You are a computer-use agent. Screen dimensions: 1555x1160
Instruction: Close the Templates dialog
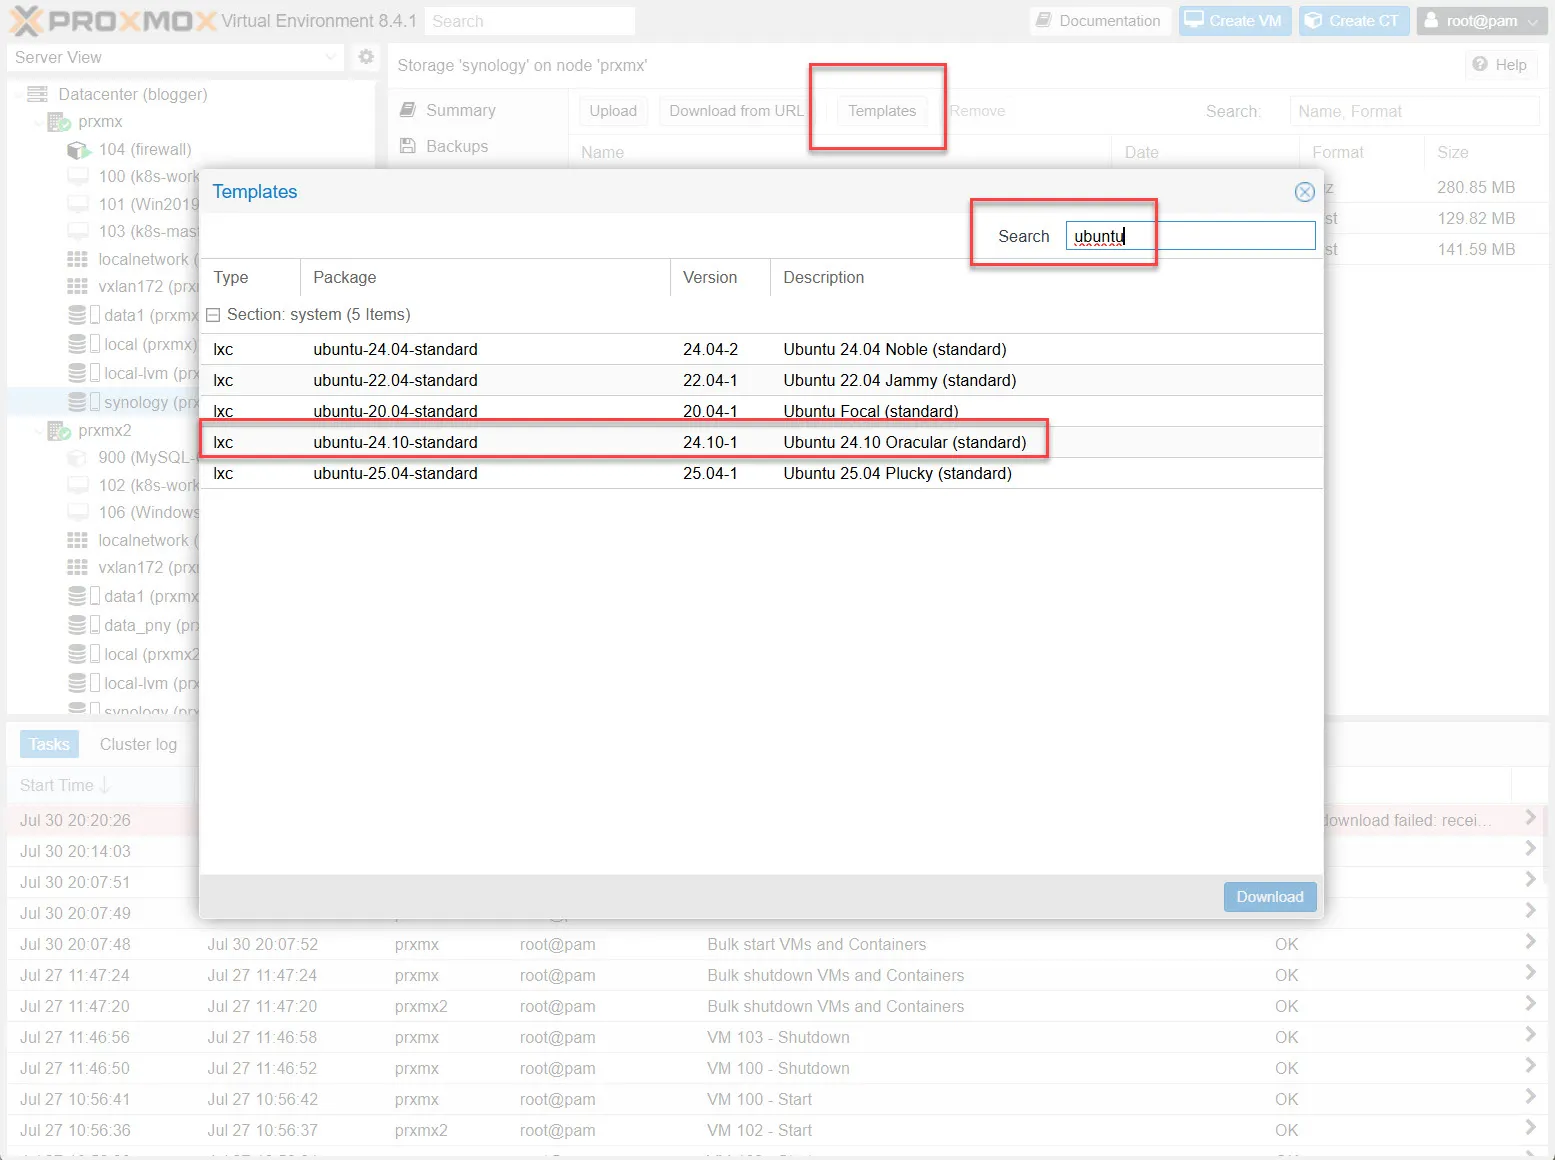tap(1304, 192)
